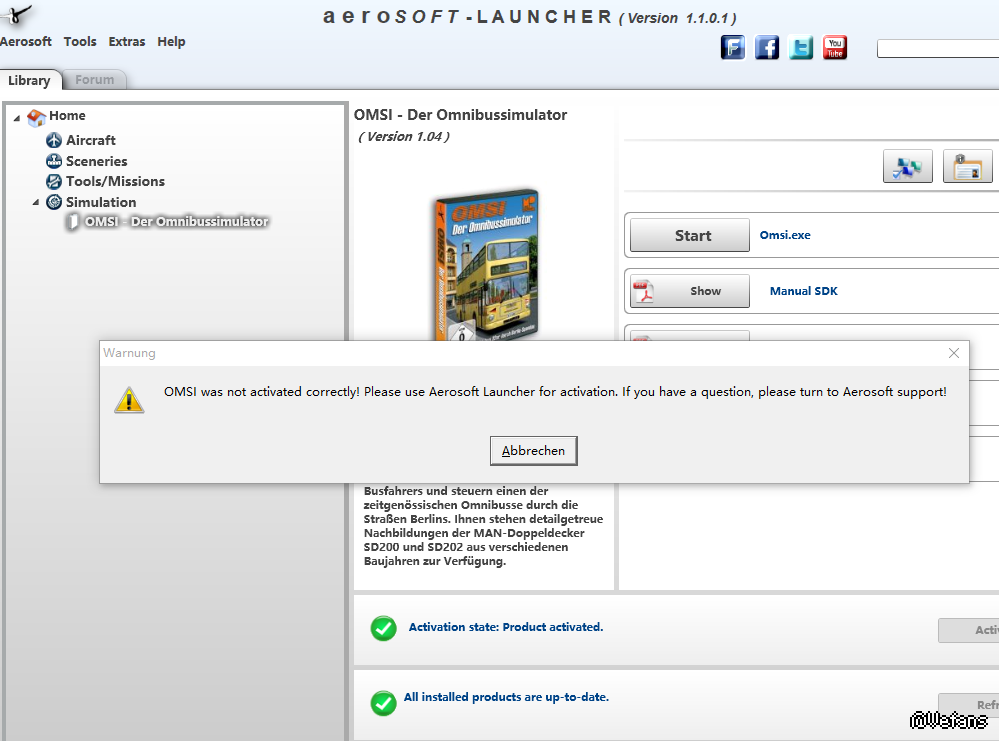This screenshot has width=999, height=741.
Task: Collapse the Simulation tree node
Action: [x=36, y=203]
